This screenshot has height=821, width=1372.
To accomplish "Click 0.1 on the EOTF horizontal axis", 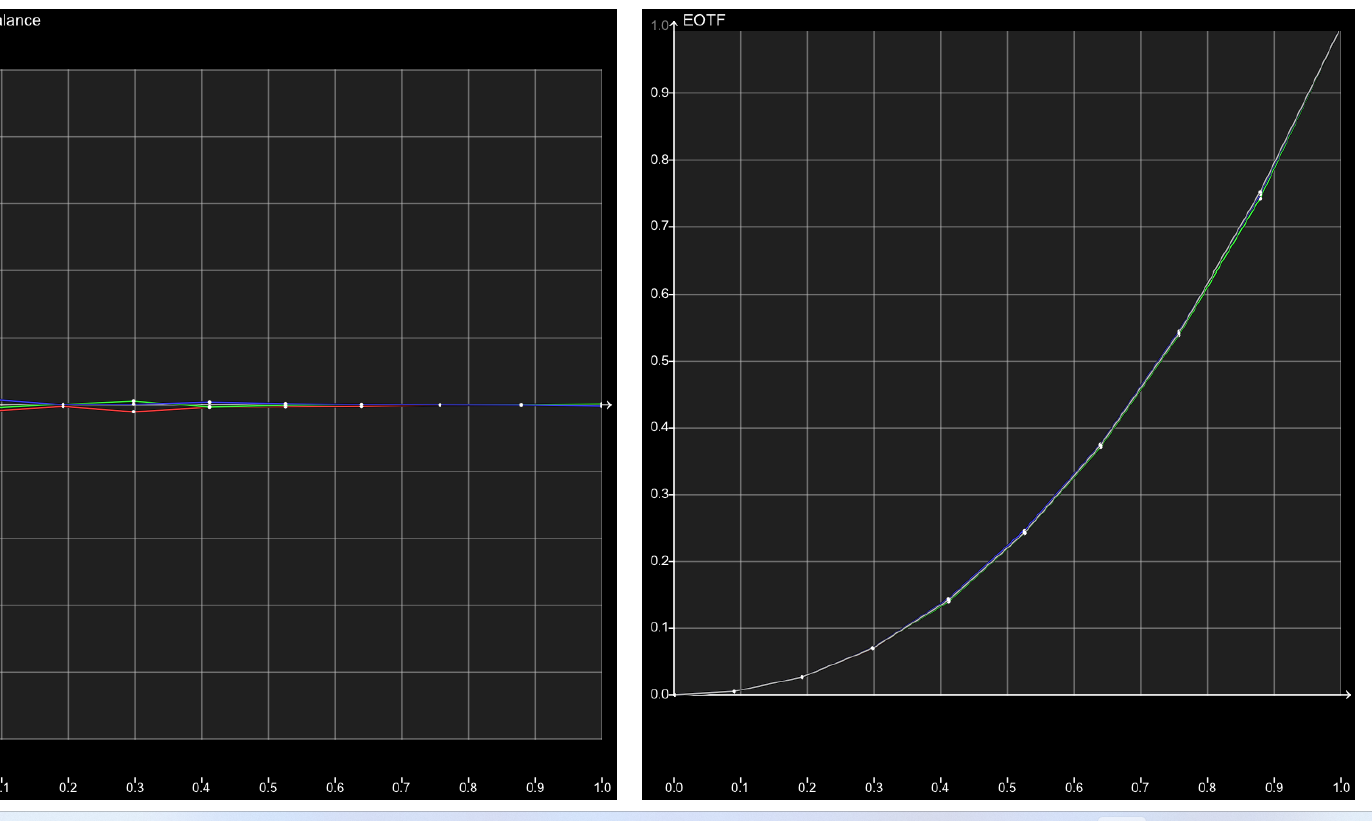I will tap(740, 787).
